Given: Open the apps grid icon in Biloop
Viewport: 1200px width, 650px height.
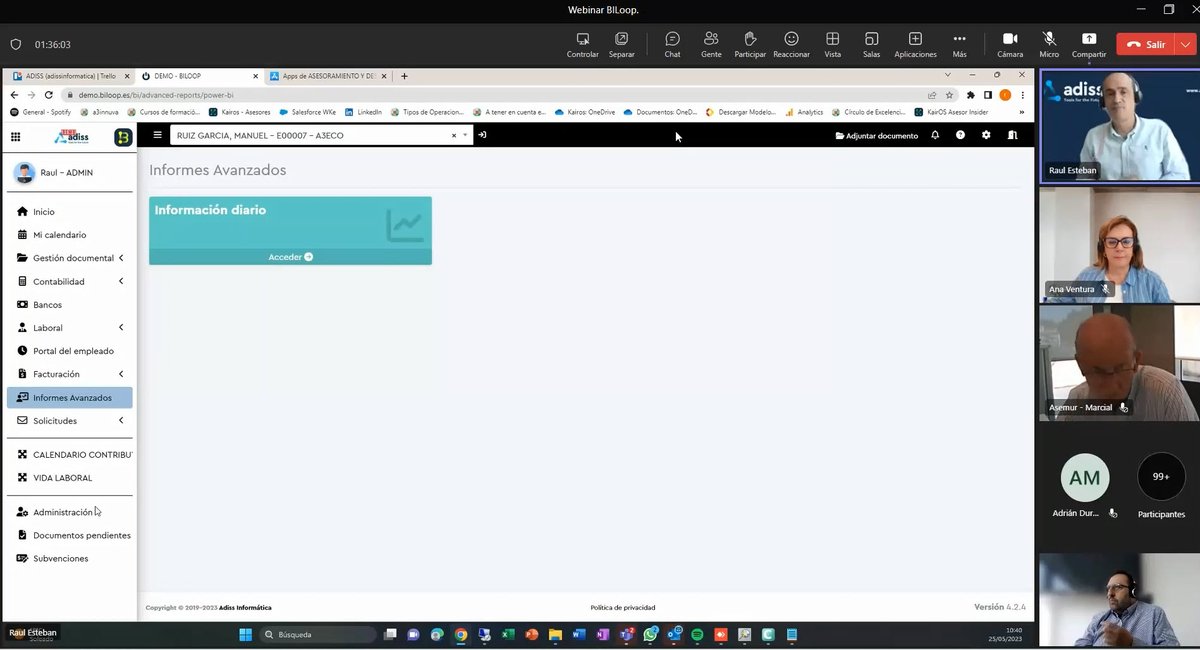Looking at the screenshot, I should [15, 136].
